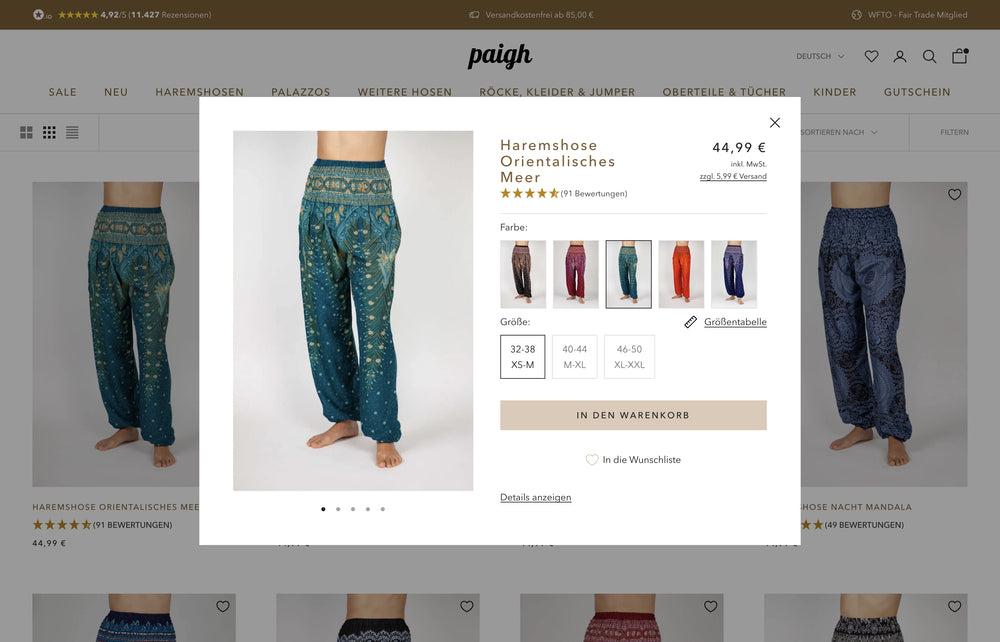Expand the DEUTSCH language dropdown
Image resolution: width=1000 pixels, height=642 pixels.
(820, 57)
